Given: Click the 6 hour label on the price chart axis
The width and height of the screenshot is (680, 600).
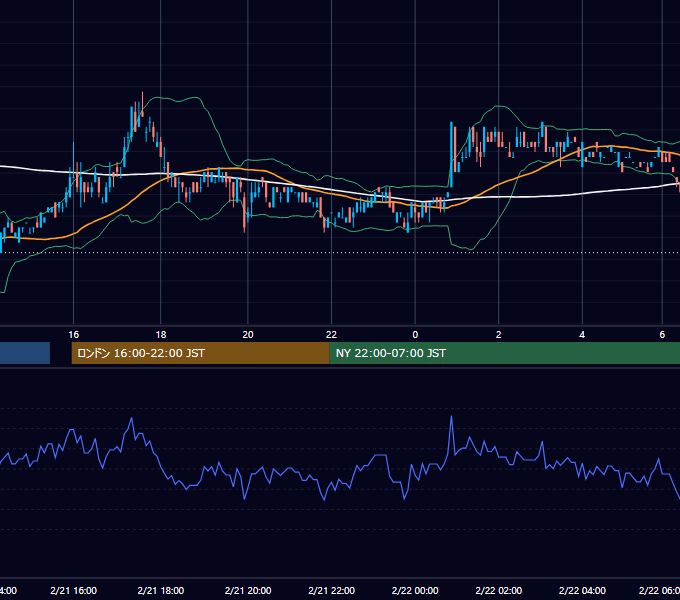Looking at the screenshot, I should pos(662,335).
